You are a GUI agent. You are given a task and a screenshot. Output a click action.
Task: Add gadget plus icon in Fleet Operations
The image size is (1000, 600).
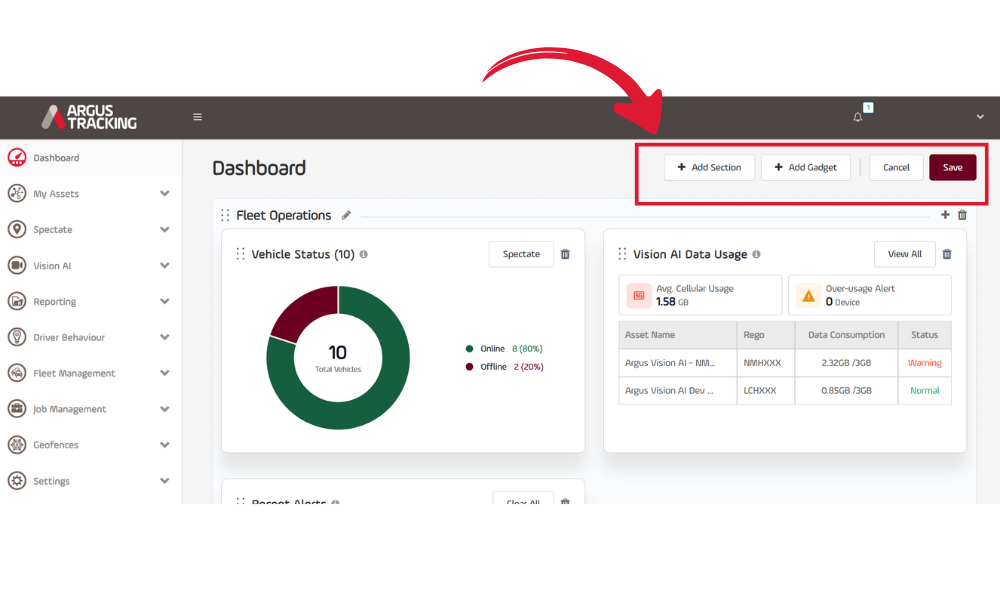945,215
